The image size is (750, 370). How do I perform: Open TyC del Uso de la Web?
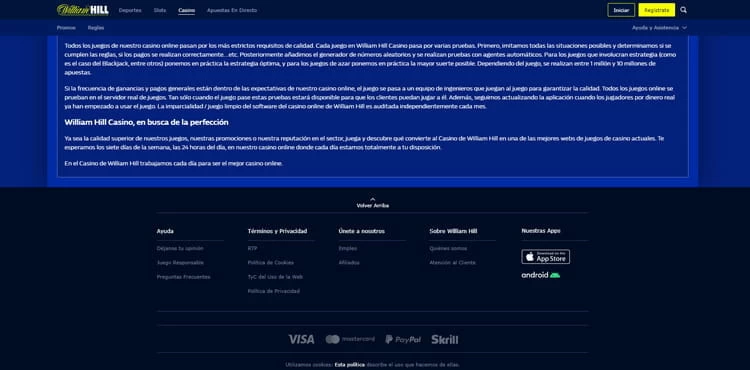point(276,277)
